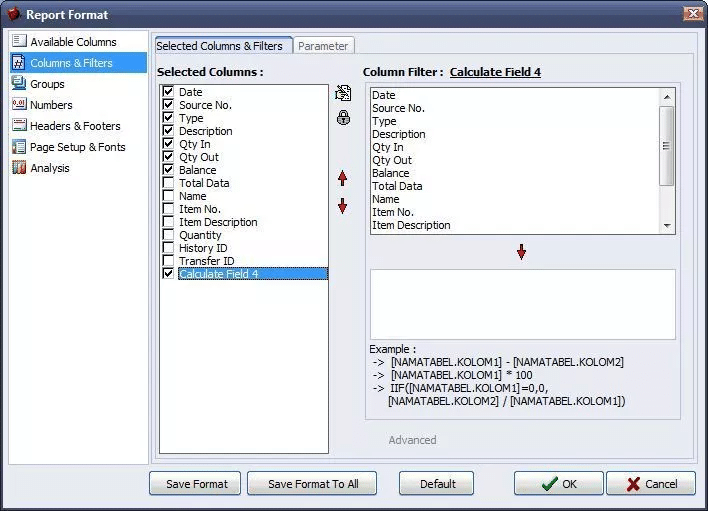Uncheck the Balance column checkbox
This screenshot has height=511, width=709.
coord(168,170)
